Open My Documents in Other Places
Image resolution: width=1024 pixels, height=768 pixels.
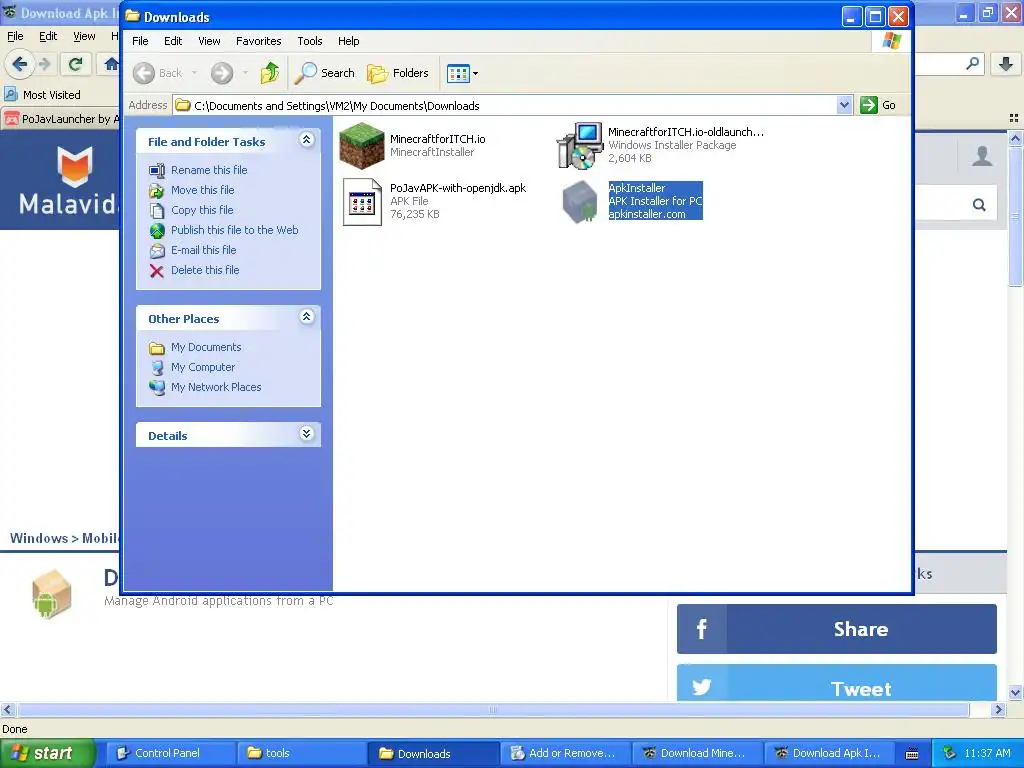point(206,347)
